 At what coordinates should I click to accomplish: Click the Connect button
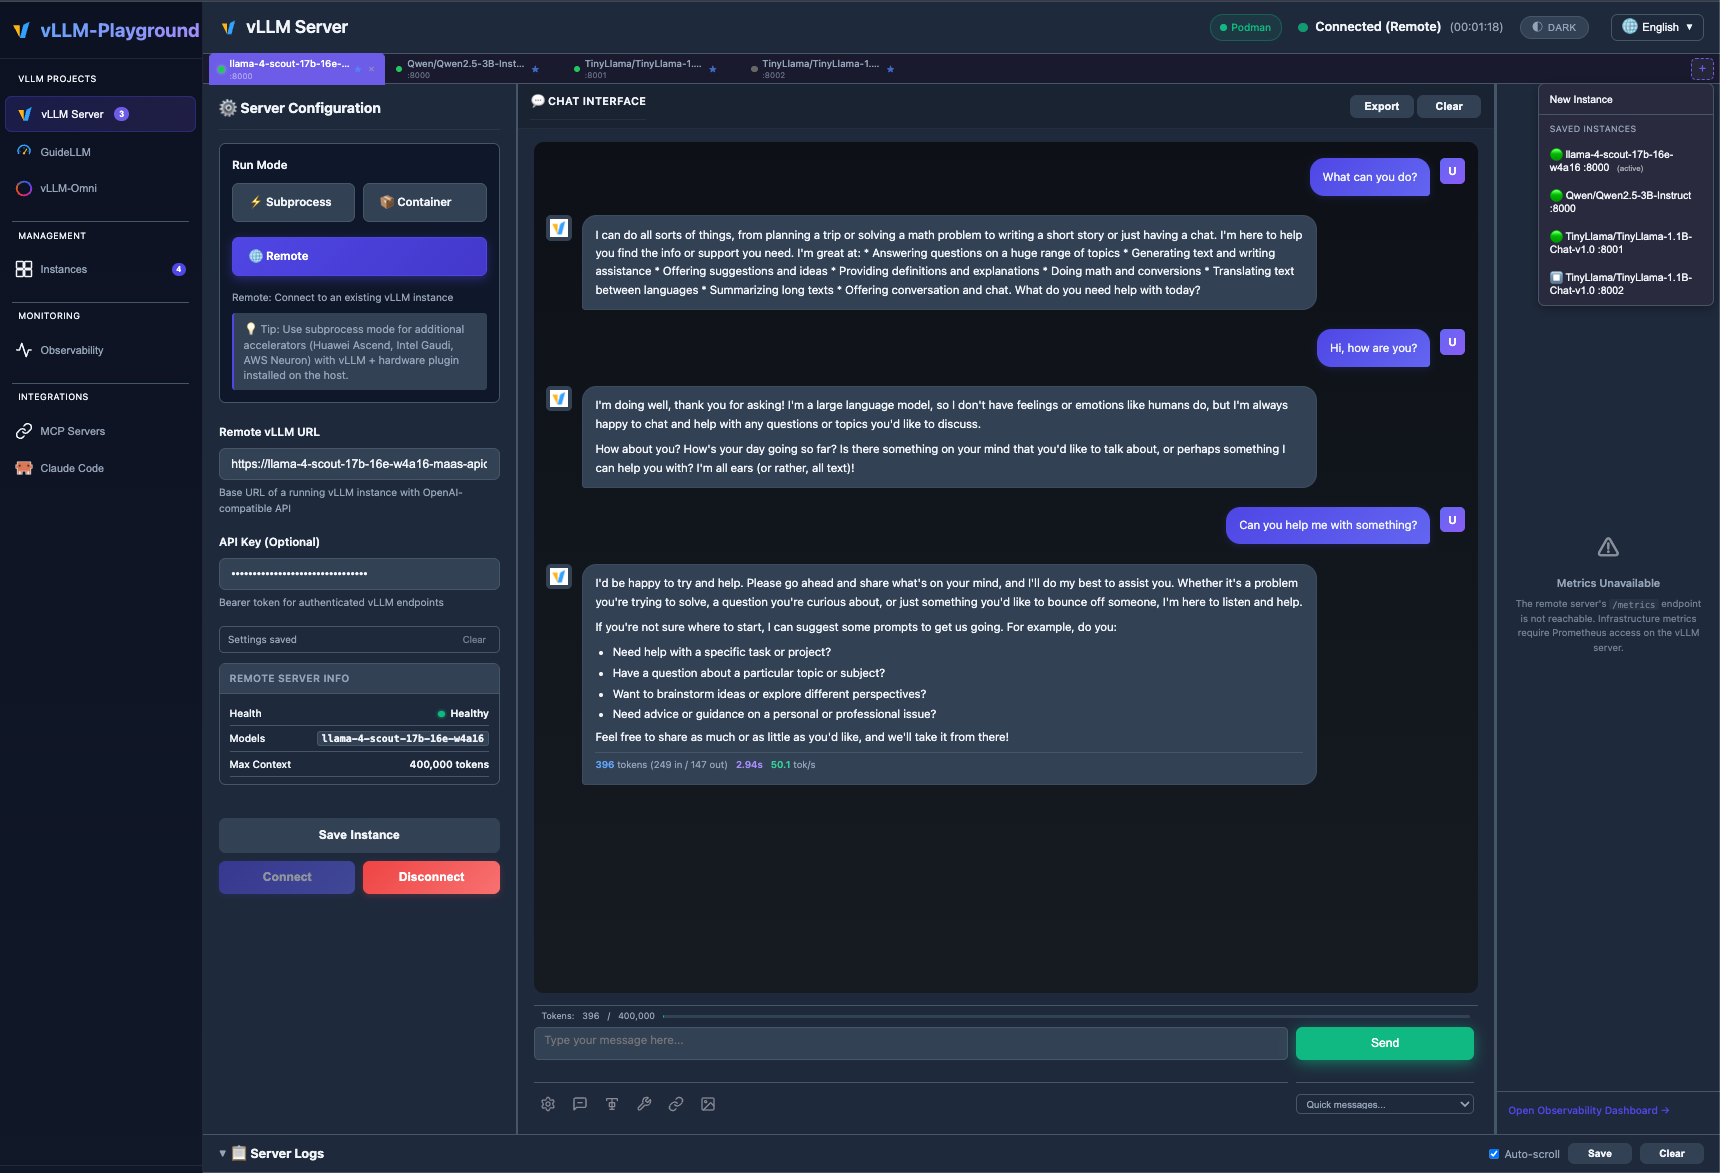(287, 877)
